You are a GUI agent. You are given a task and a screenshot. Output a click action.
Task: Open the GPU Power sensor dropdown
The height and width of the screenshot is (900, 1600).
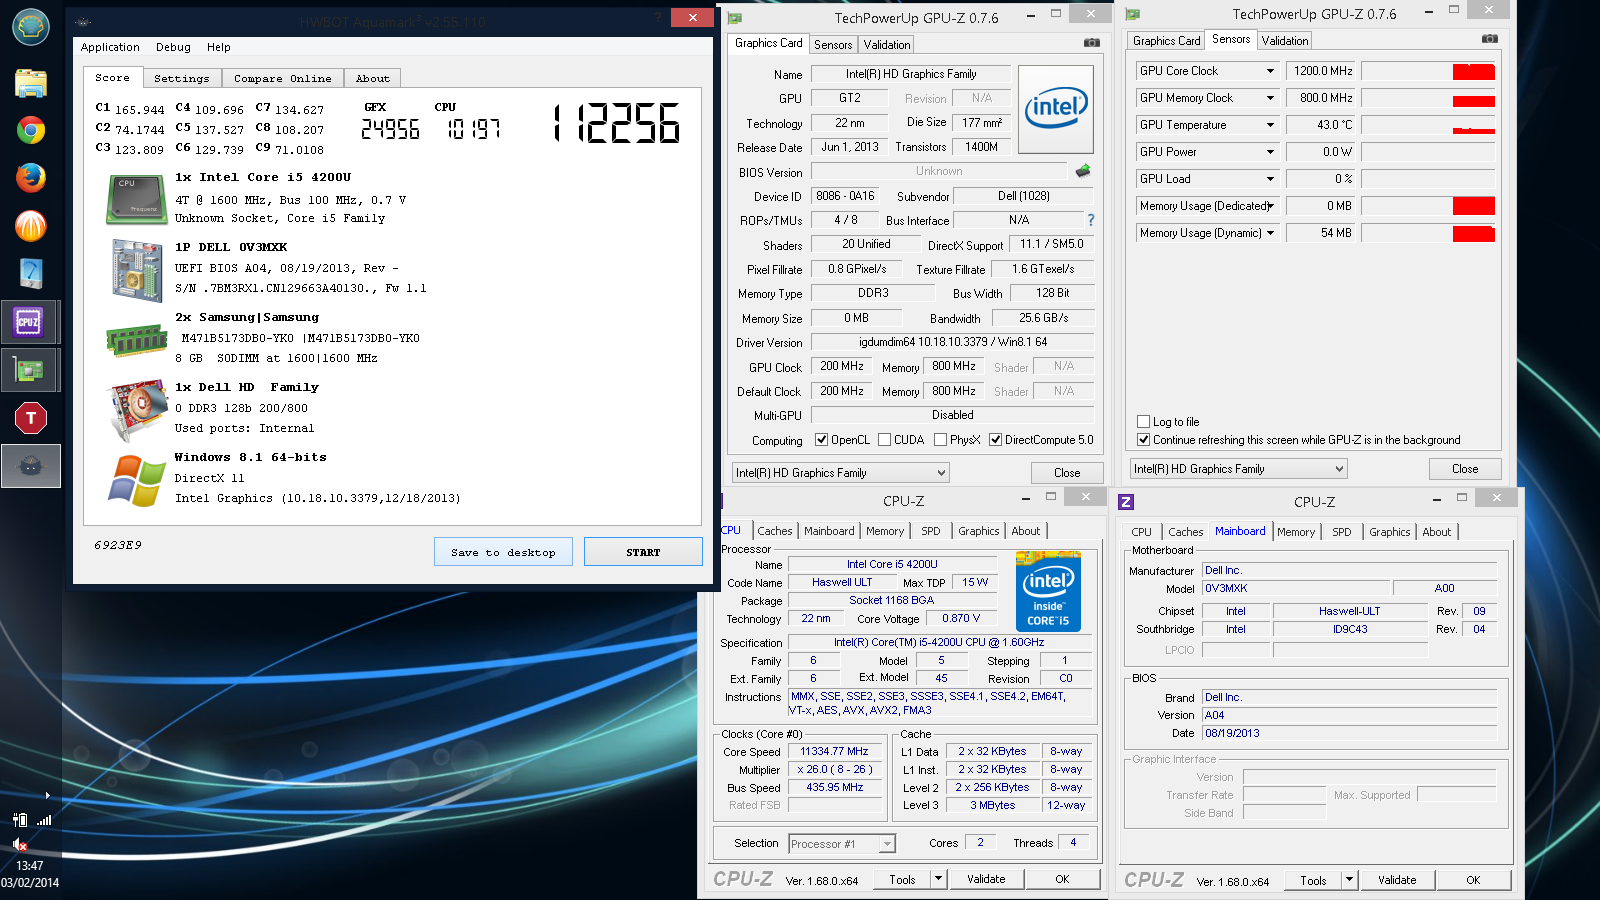(1270, 152)
